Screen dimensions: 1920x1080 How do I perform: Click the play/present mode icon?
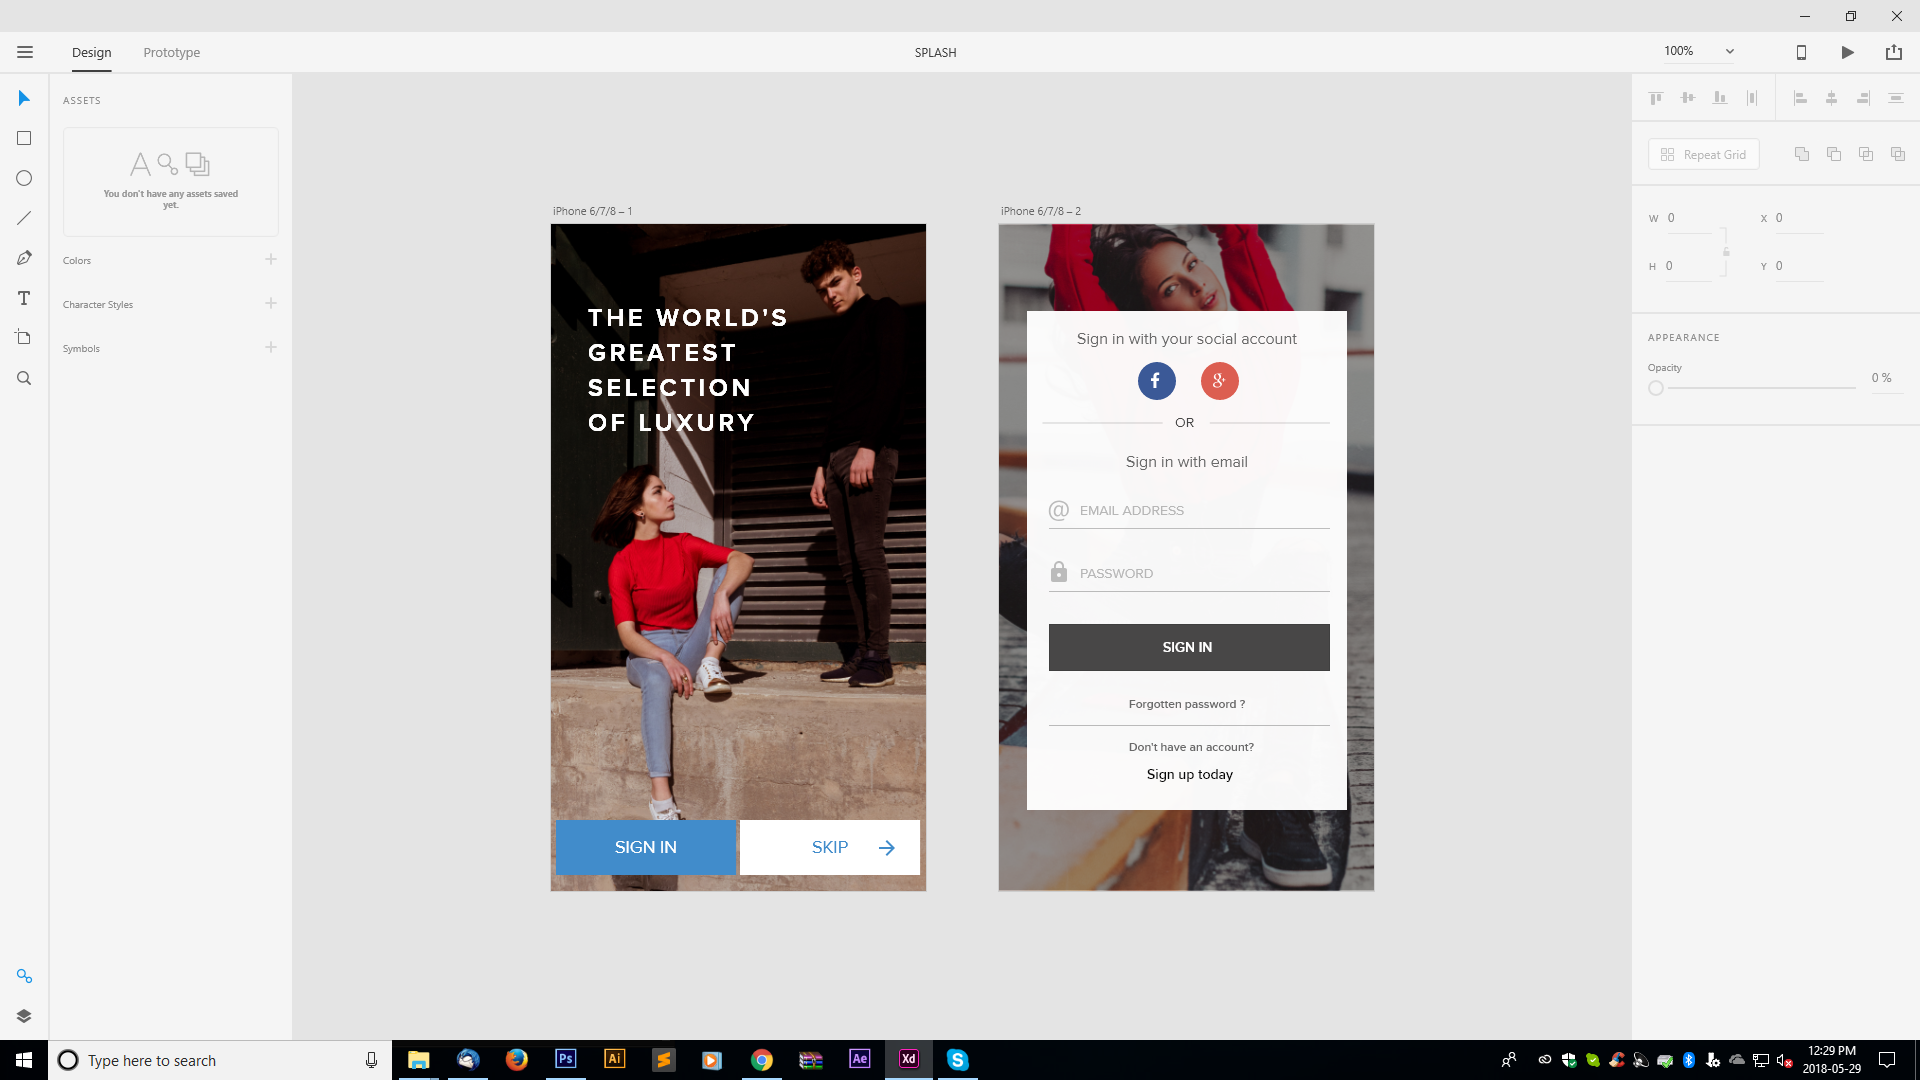1849,51
